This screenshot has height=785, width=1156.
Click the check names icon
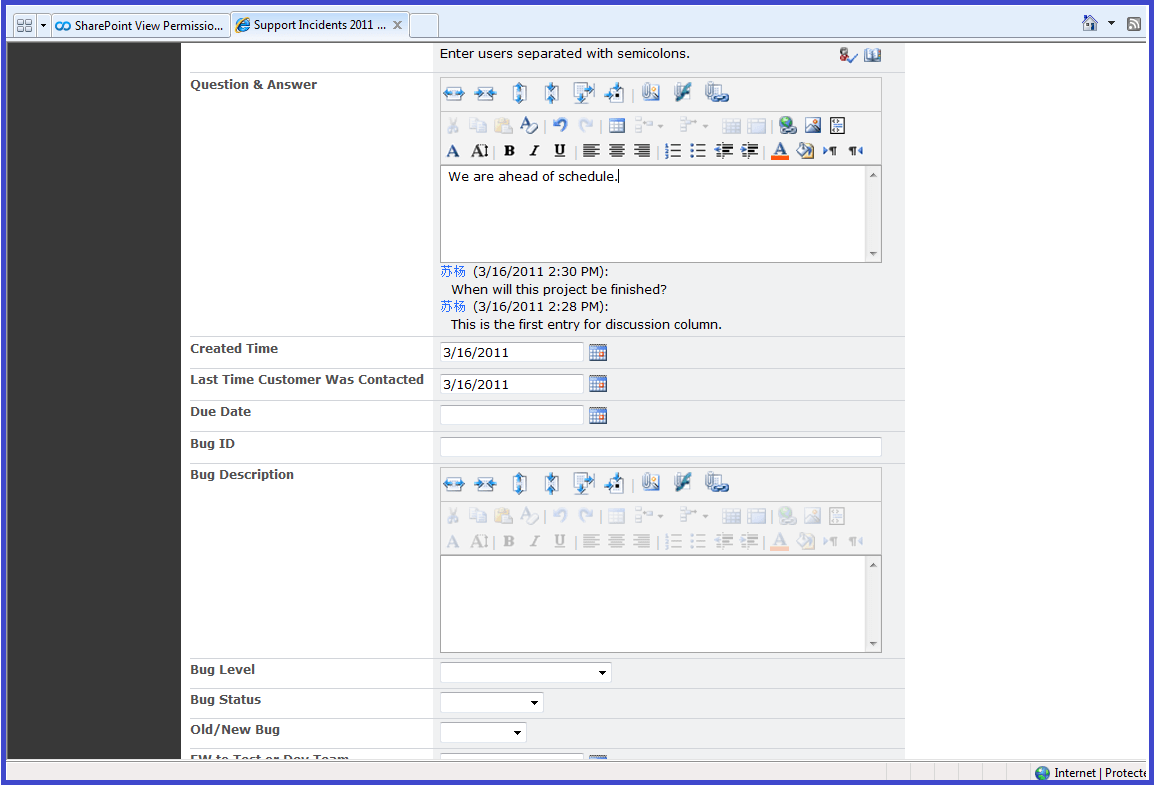848,55
